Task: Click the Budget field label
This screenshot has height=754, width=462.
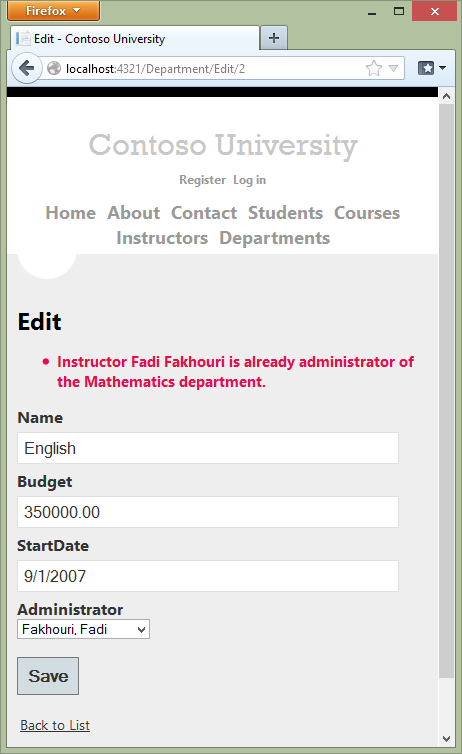Action: [x=45, y=482]
